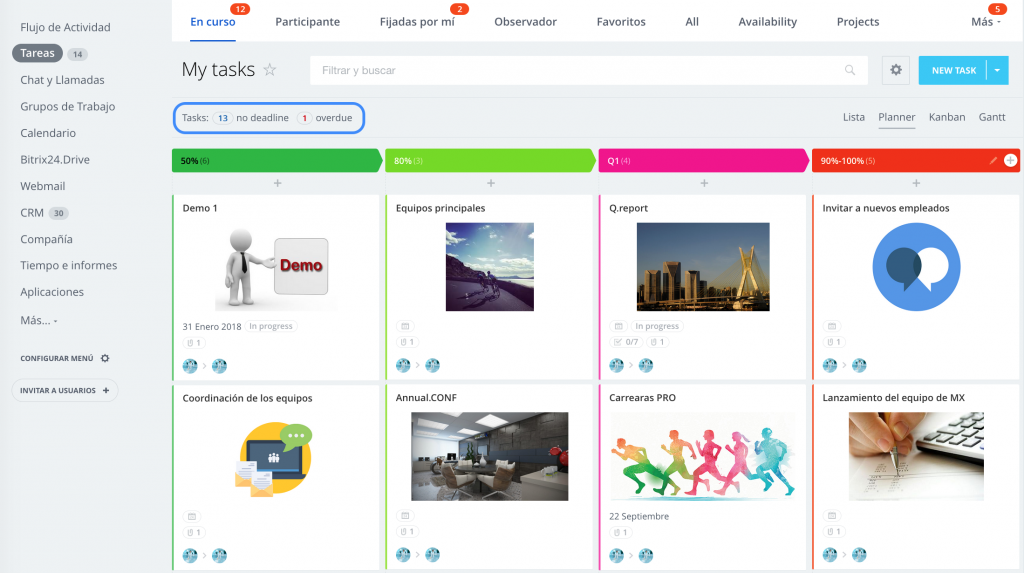Filter by 13 no deadline tasks

(251, 118)
